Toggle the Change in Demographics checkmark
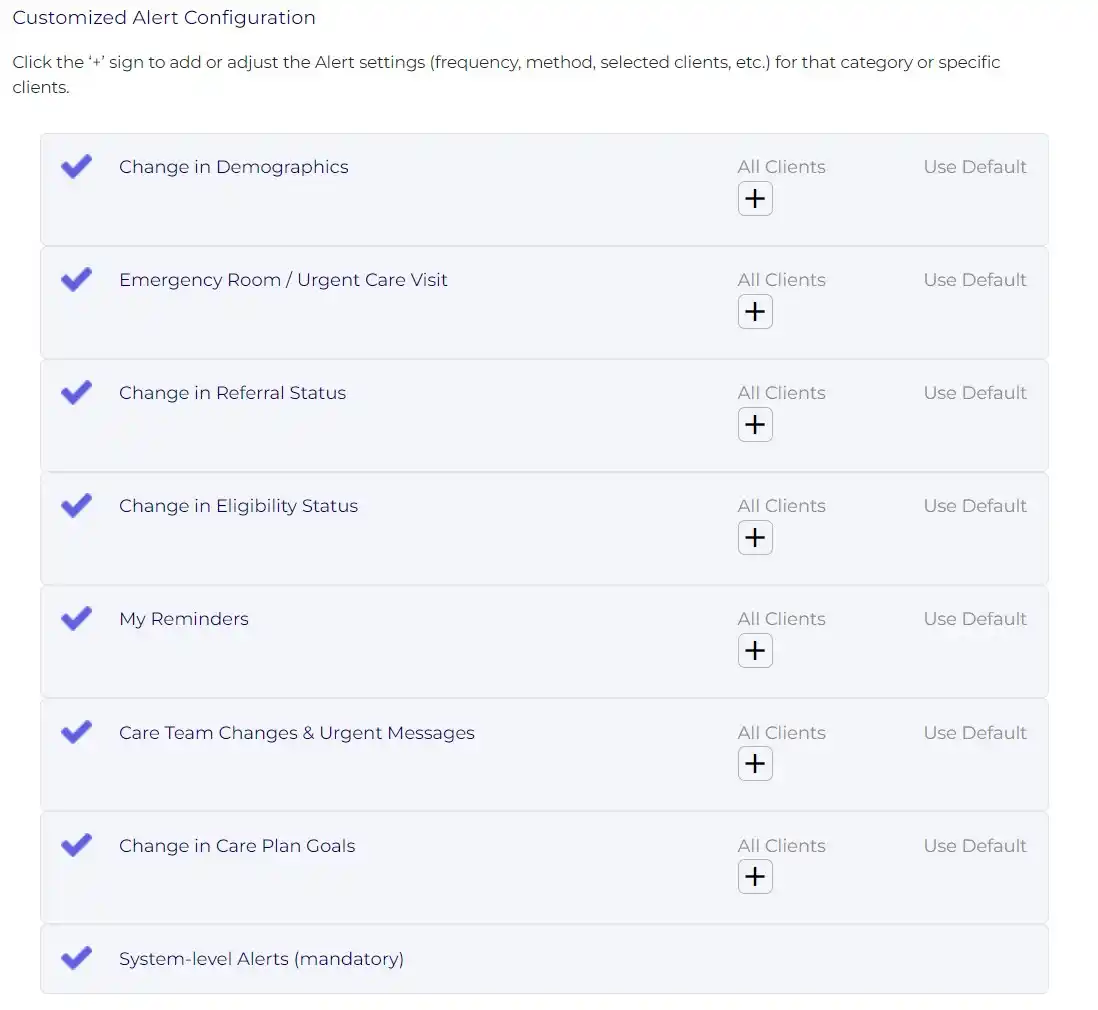1098x1010 pixels. point(76,166)
